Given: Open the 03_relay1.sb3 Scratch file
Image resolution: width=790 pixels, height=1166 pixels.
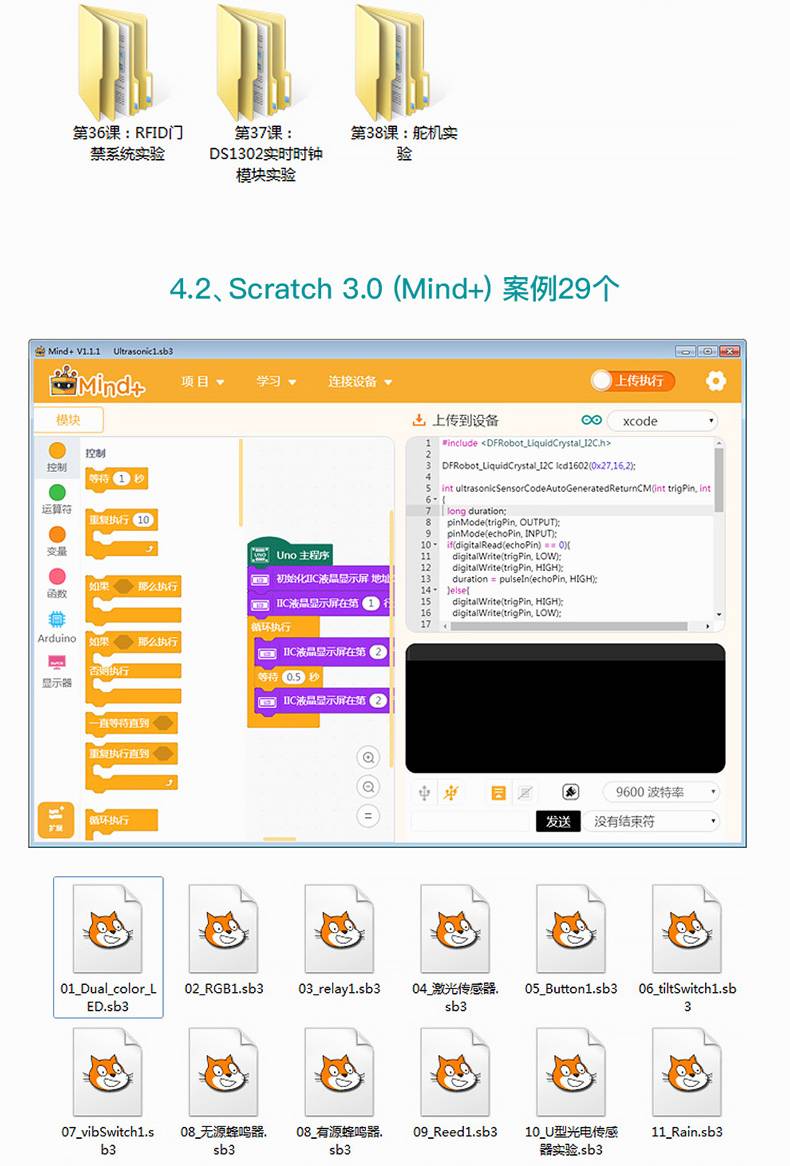Looking at the screenshot, I should click(x=339, y=939).
